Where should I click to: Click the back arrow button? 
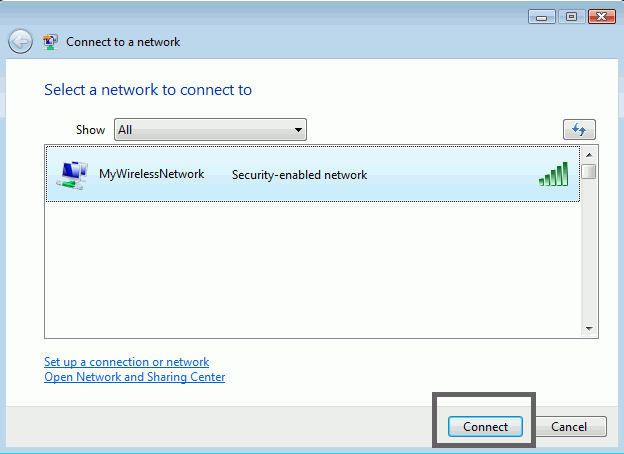point(20,41)
